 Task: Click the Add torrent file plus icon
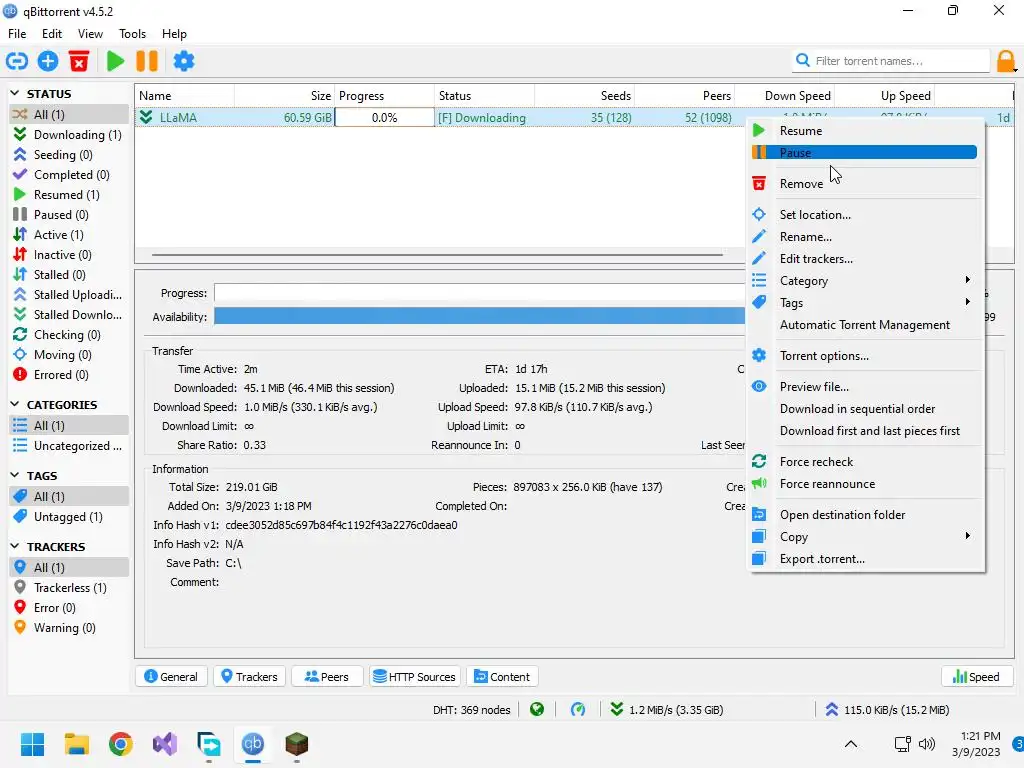point(48,61)
